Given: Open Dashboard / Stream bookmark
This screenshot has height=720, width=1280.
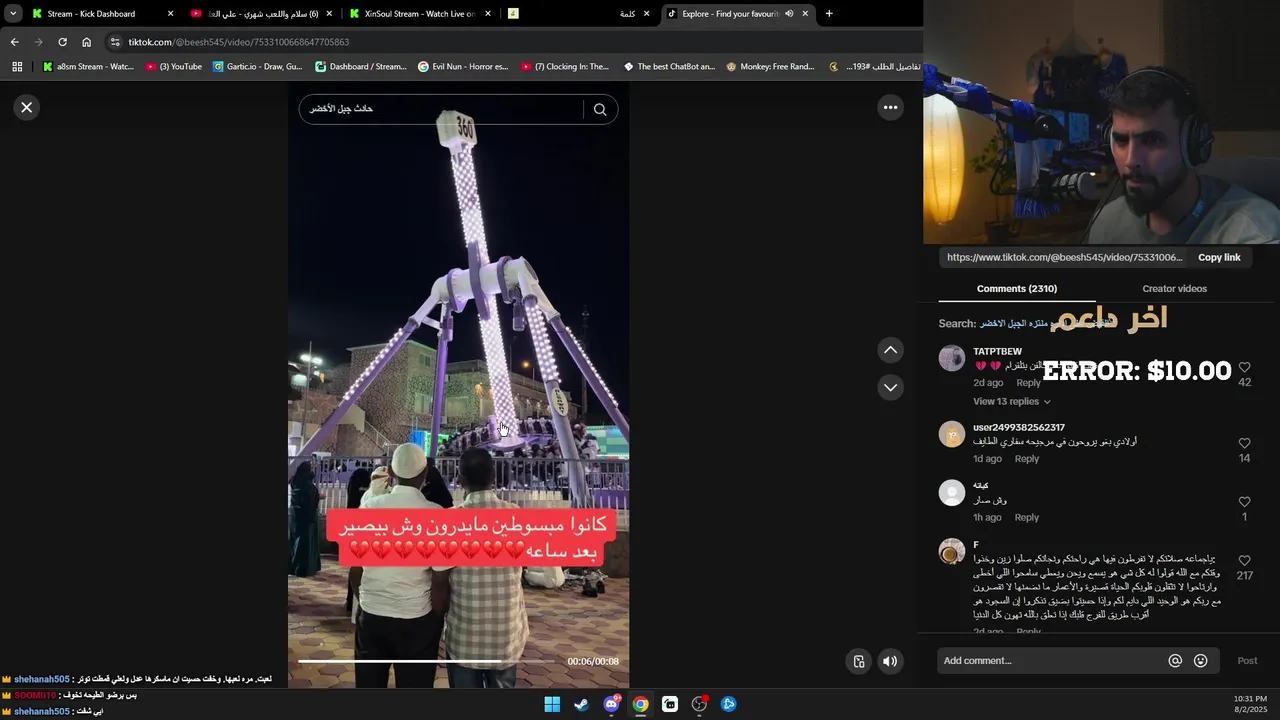Looking at the screenshot, I should pos(361,67).
